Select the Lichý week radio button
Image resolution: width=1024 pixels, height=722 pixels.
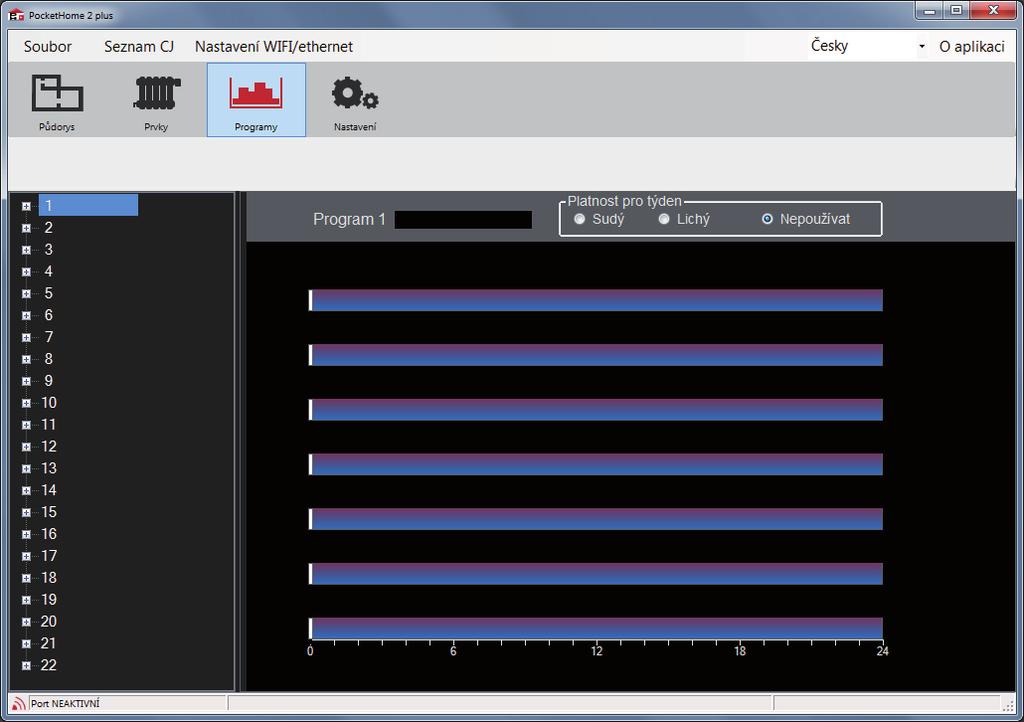664,219
